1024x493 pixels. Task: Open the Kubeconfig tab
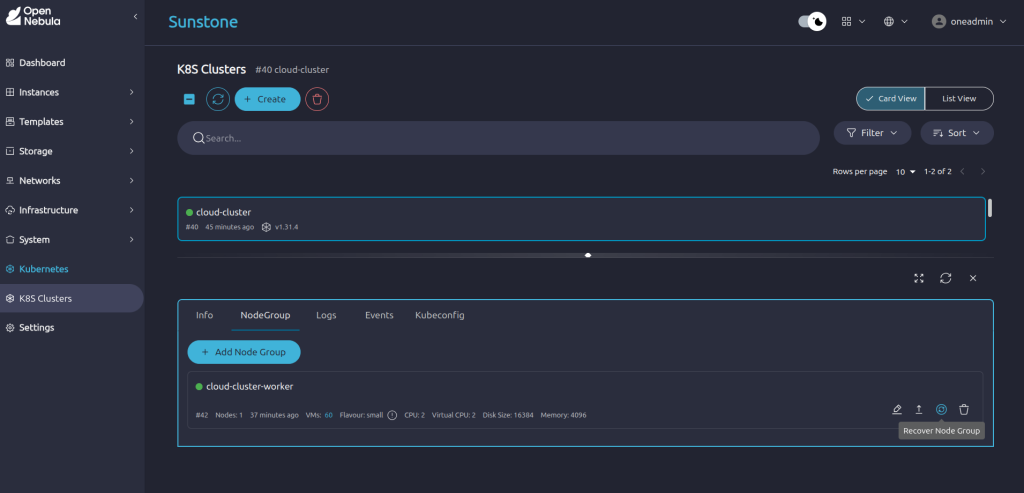point(440,315)
